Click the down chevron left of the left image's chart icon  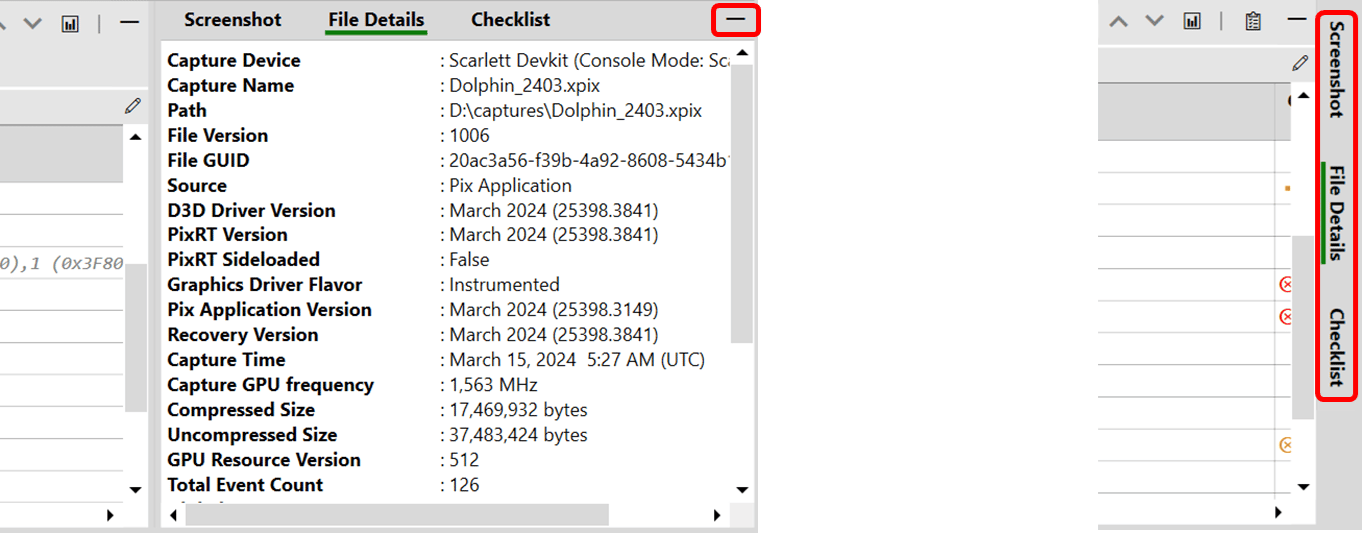[32, 24]
